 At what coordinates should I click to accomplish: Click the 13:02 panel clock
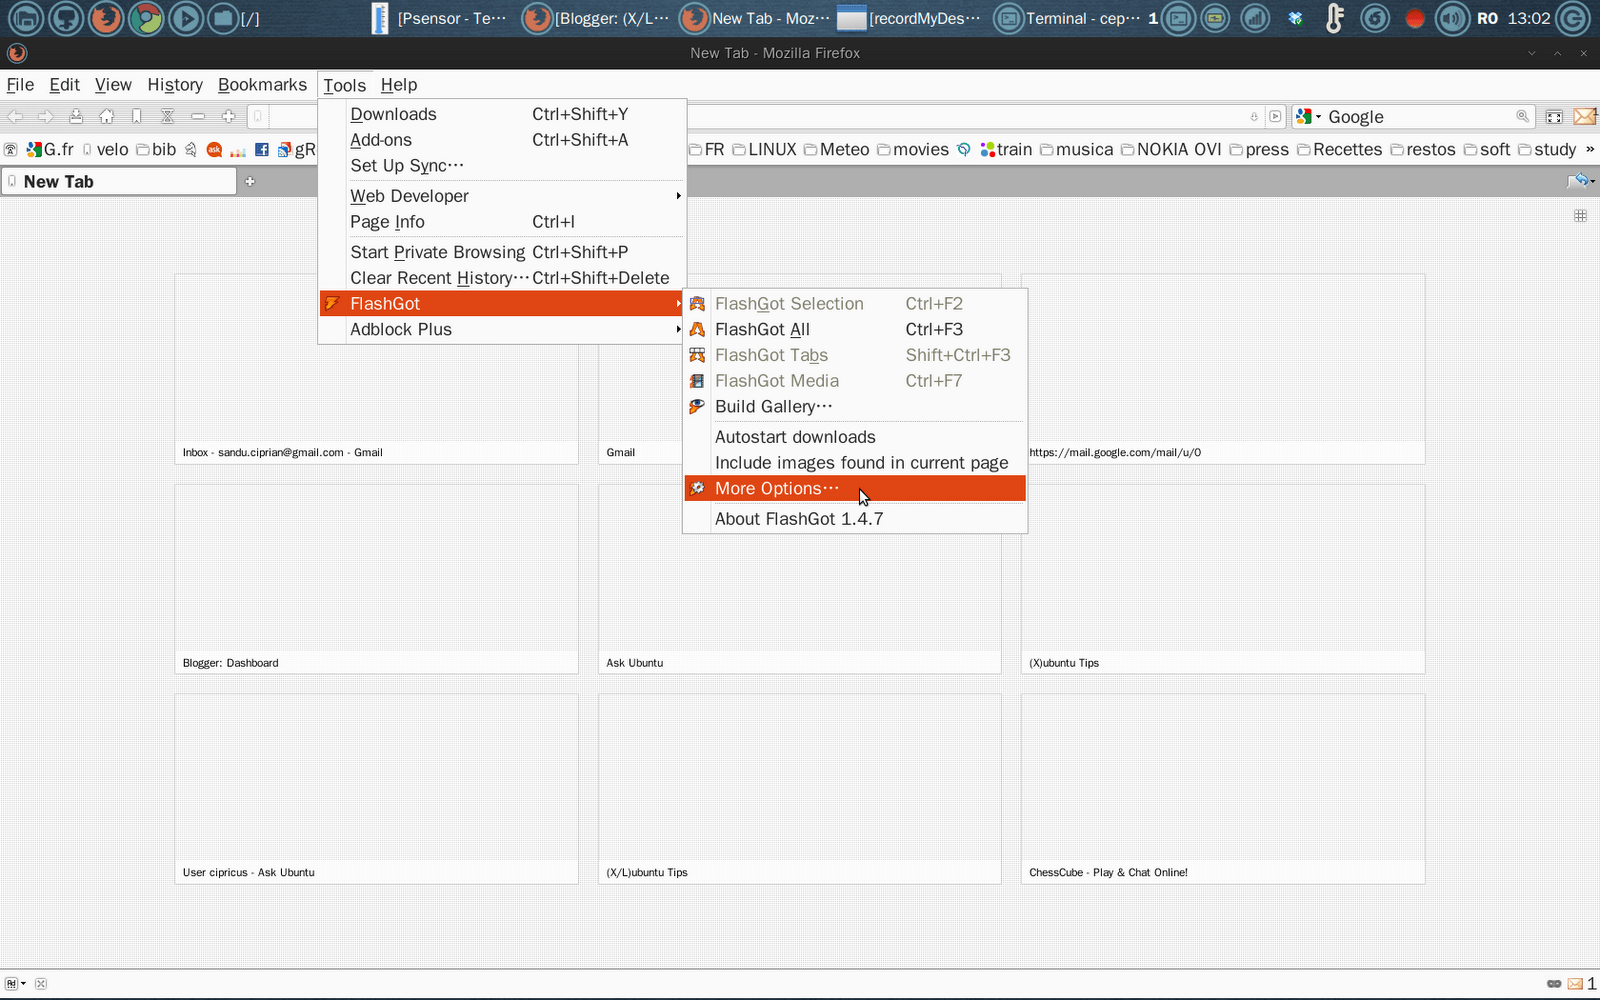tap(1529, 18)
